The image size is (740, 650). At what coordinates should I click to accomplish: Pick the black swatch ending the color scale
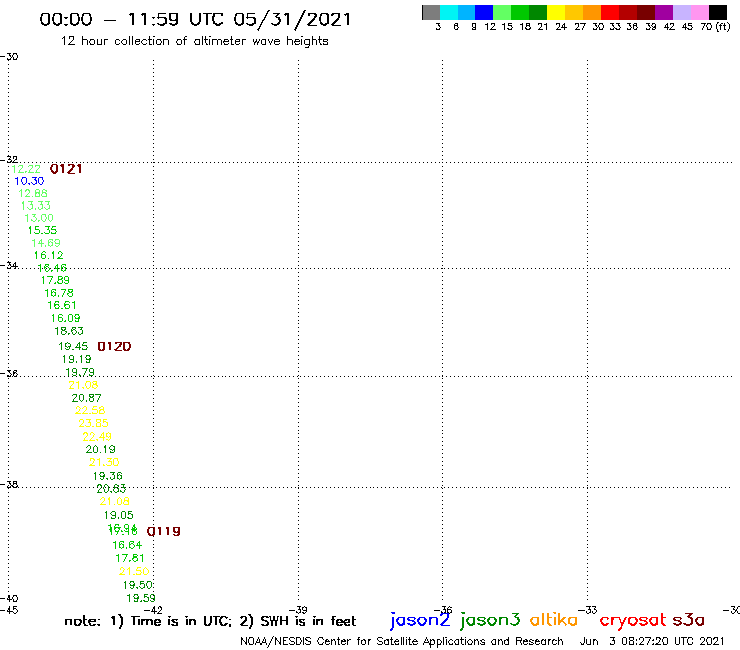[718, 12]
